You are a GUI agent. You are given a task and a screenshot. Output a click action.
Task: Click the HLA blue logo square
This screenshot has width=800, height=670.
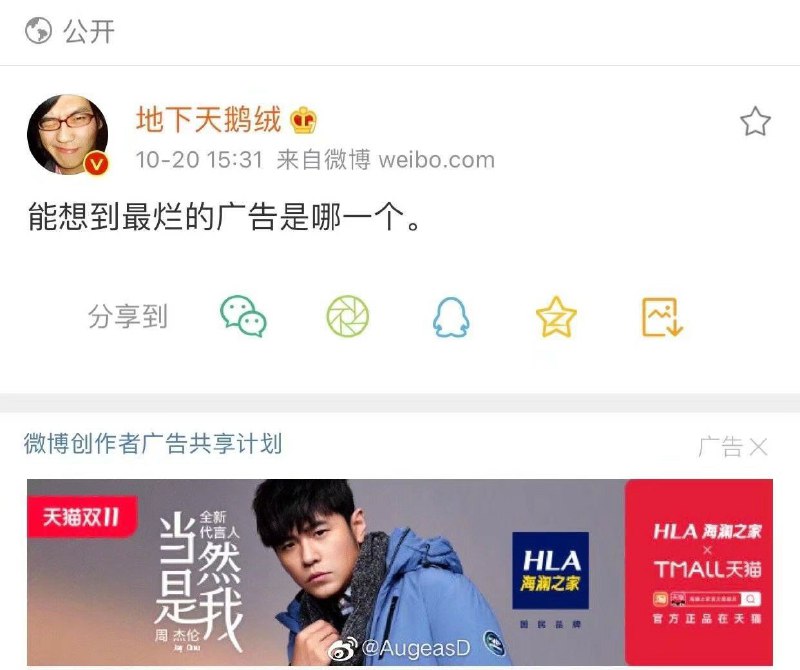[x=551, y=570]
